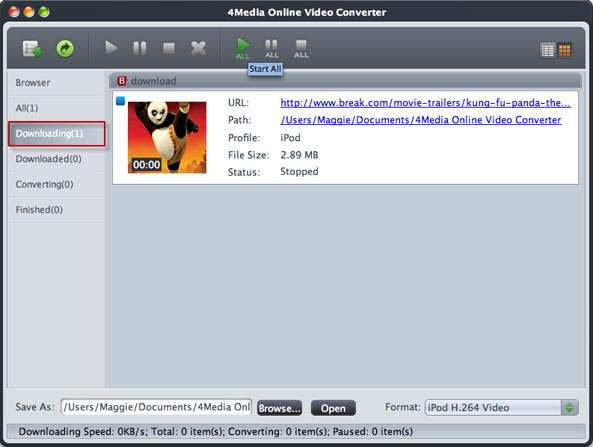The image size is (593, 447).
Task: Minimize the window with yellow button
Action: pos(29,12)
